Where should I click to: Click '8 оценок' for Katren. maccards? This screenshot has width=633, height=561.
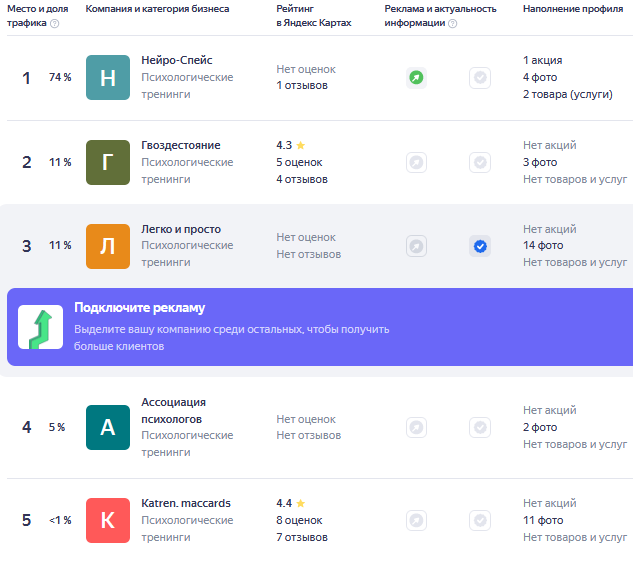(x=299, y=520)
